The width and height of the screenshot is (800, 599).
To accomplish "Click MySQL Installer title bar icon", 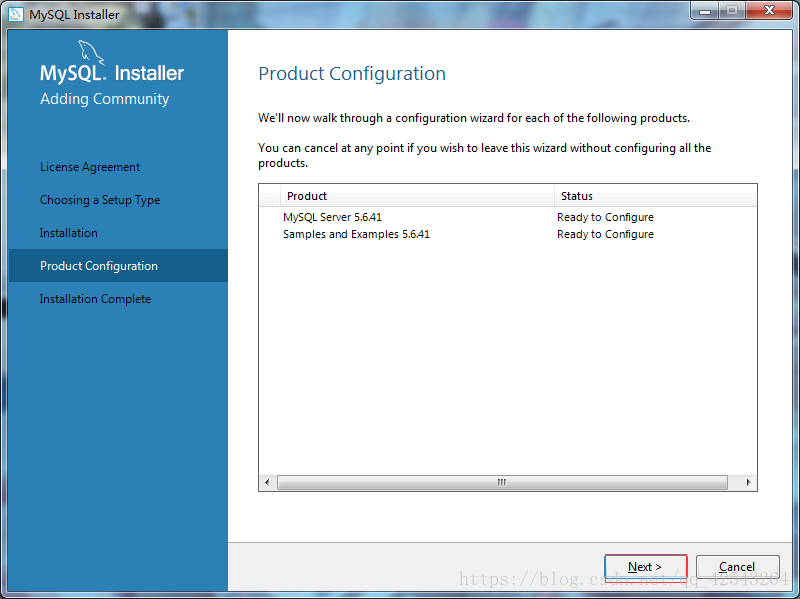I will (16, 14).
